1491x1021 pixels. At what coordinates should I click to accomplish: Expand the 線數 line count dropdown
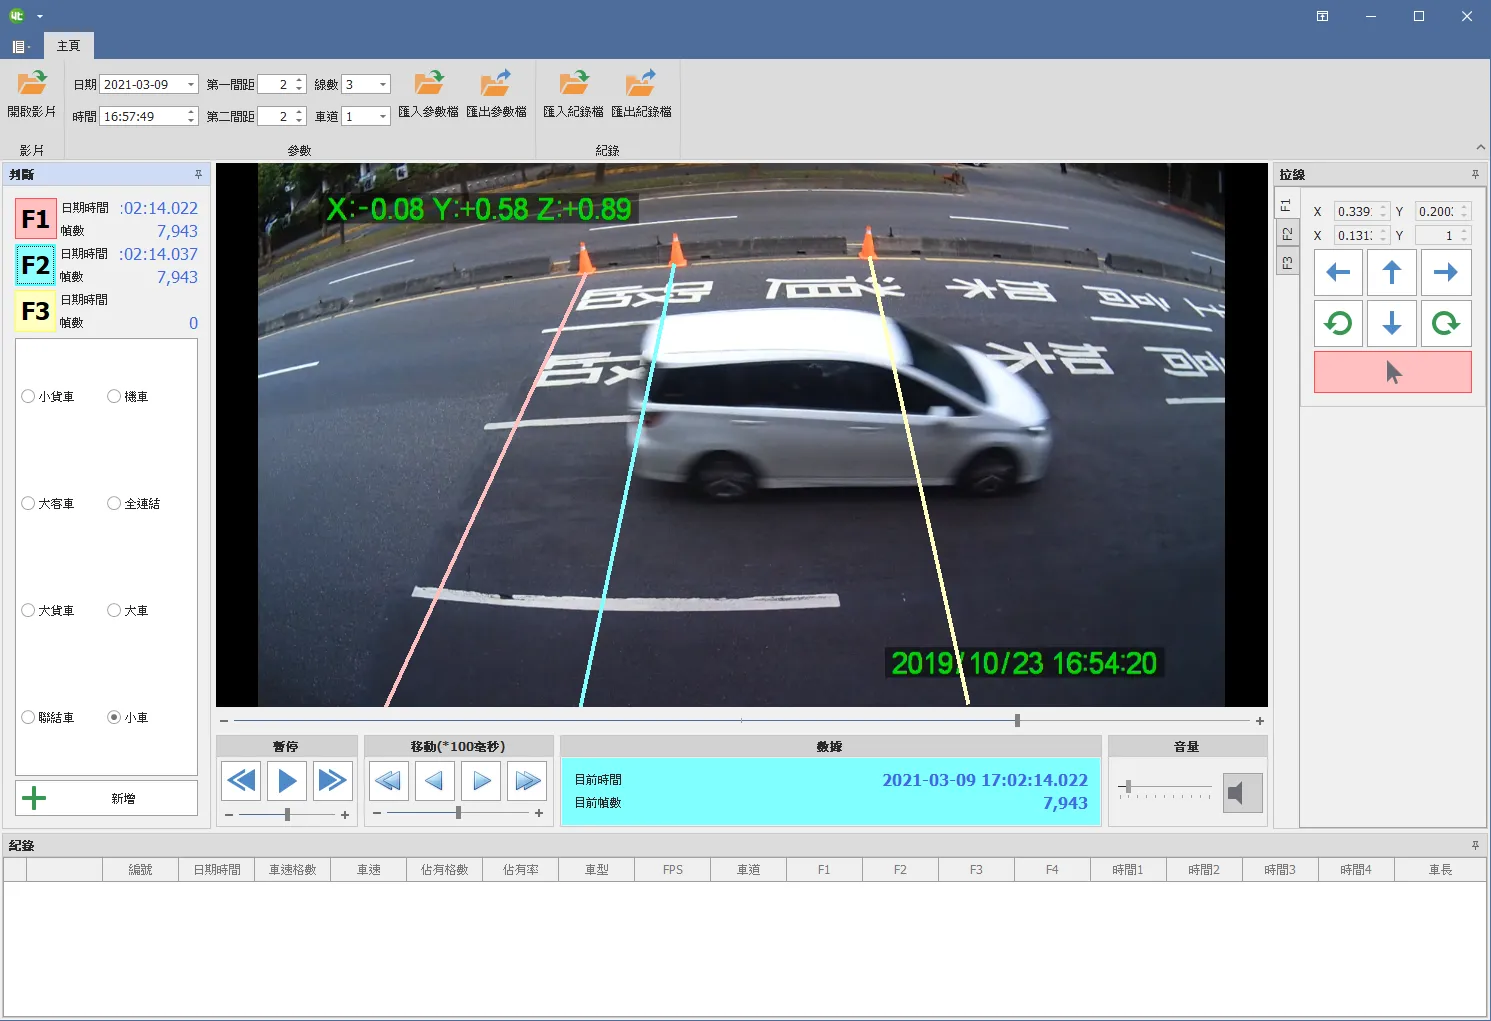(x=382, y=85)
